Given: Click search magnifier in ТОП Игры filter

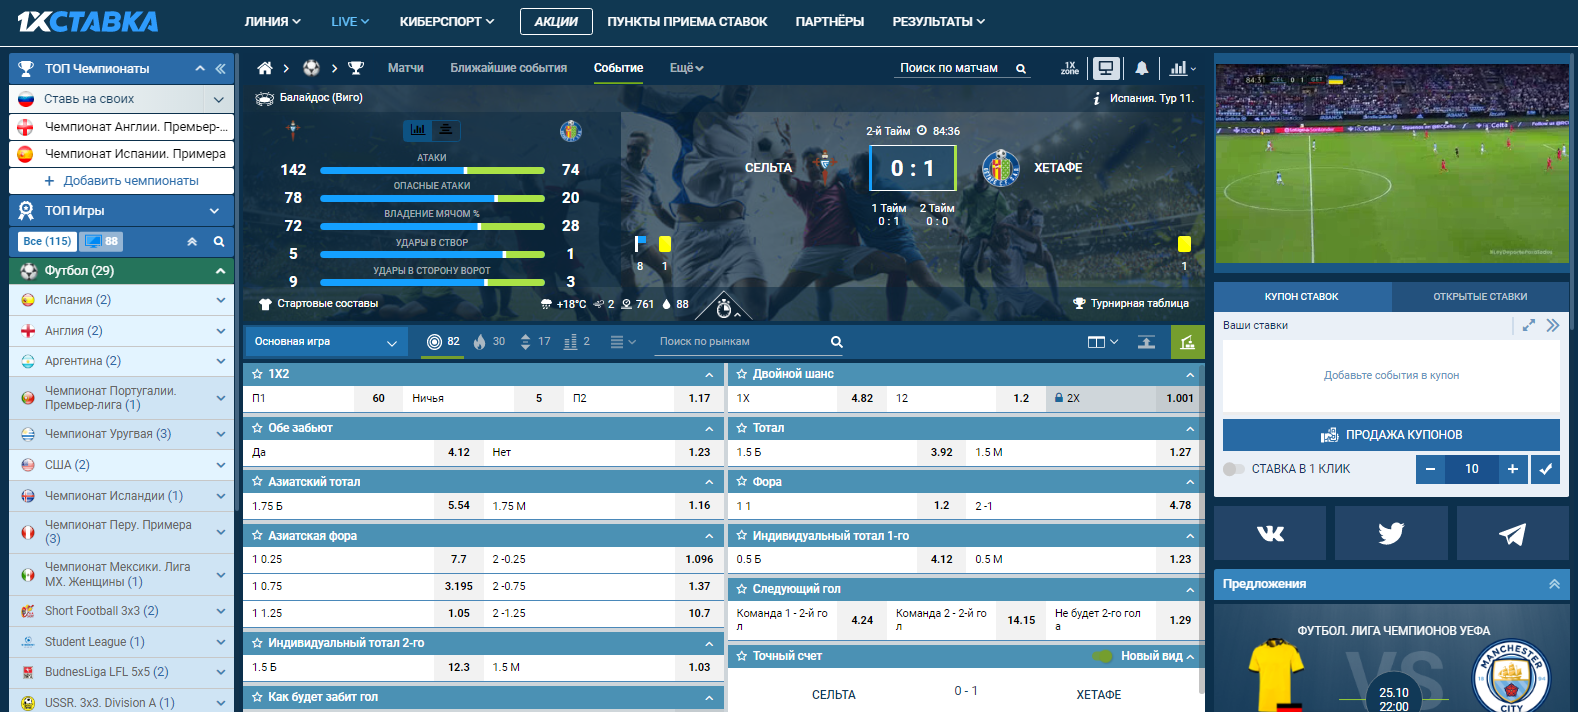Looking at the screenshot, I should [219, 241].
